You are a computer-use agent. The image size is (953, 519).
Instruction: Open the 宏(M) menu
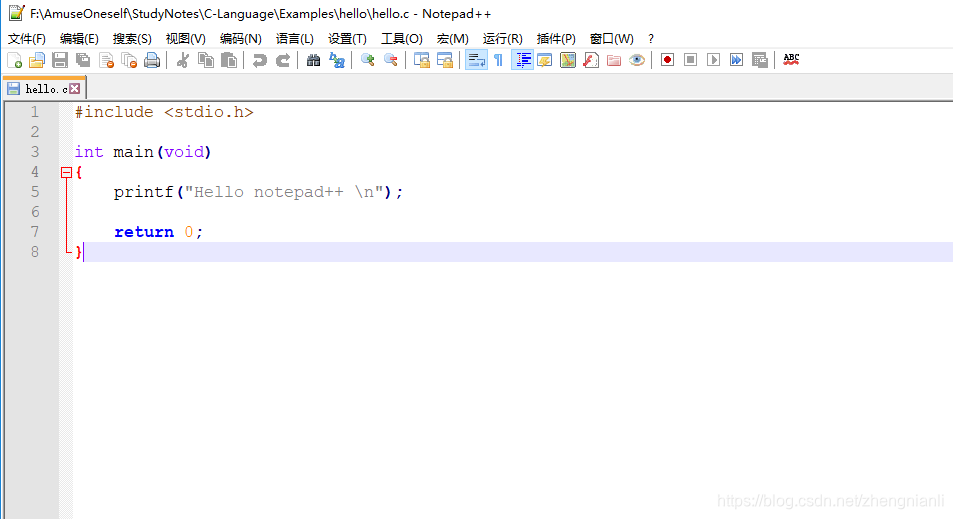point(453,39)
